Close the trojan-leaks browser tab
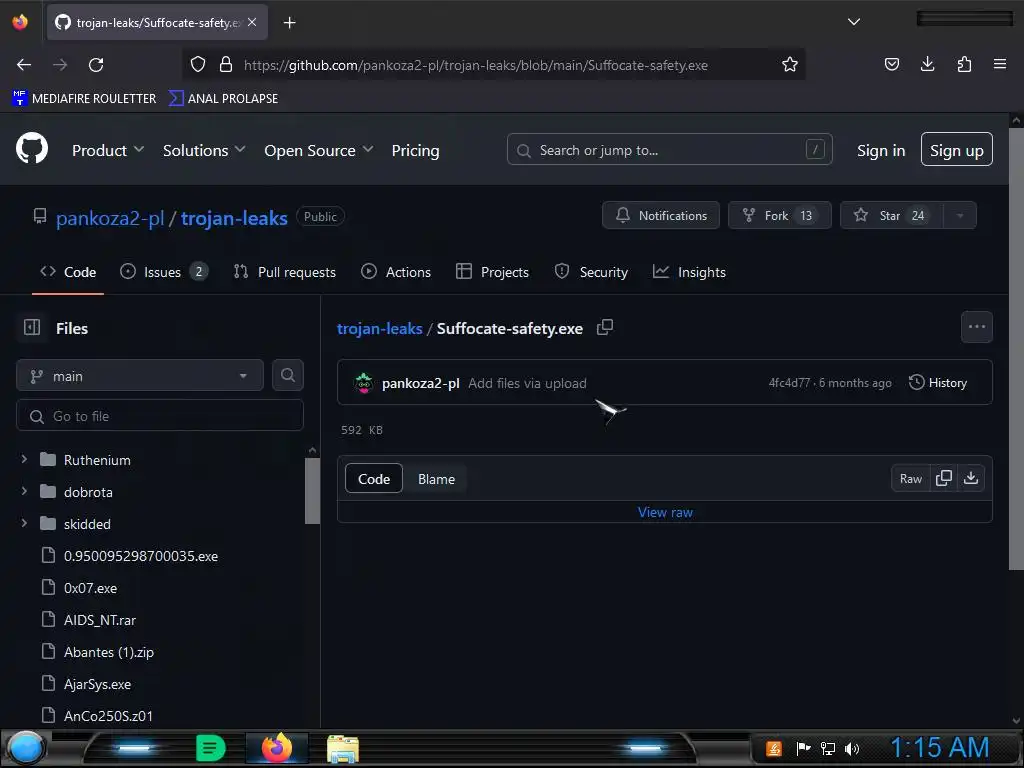The height and width of the screenshot is (768, 1024). [x=252, y=22]
